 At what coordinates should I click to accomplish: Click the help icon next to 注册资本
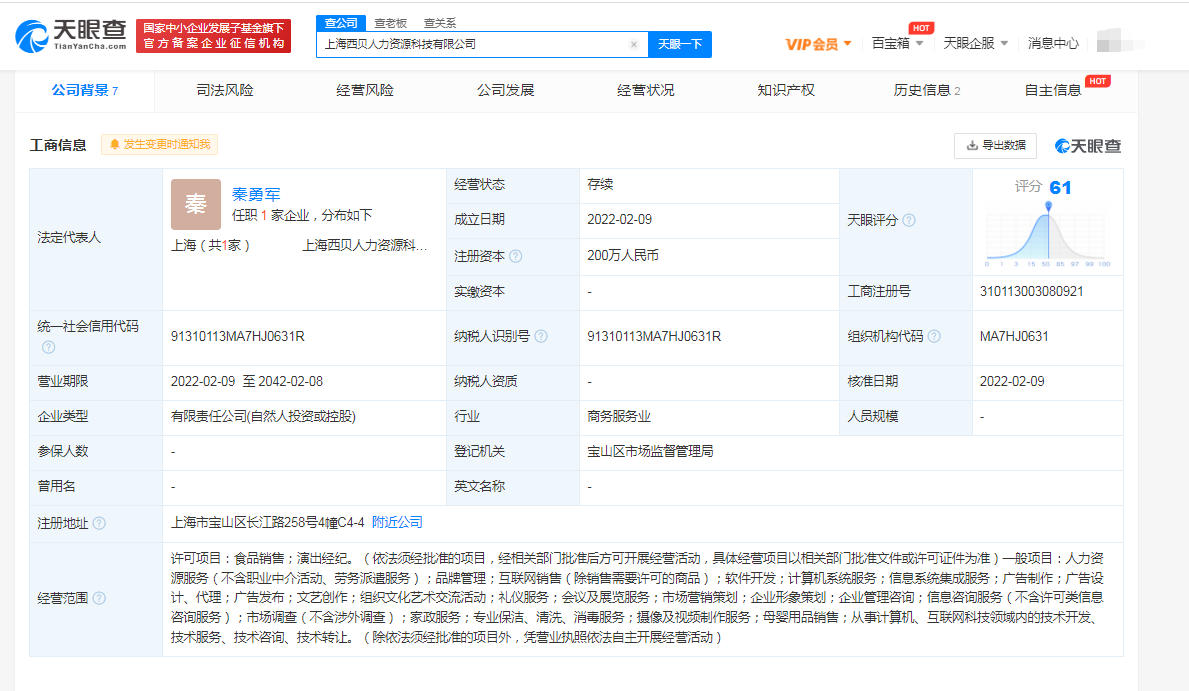516,256
